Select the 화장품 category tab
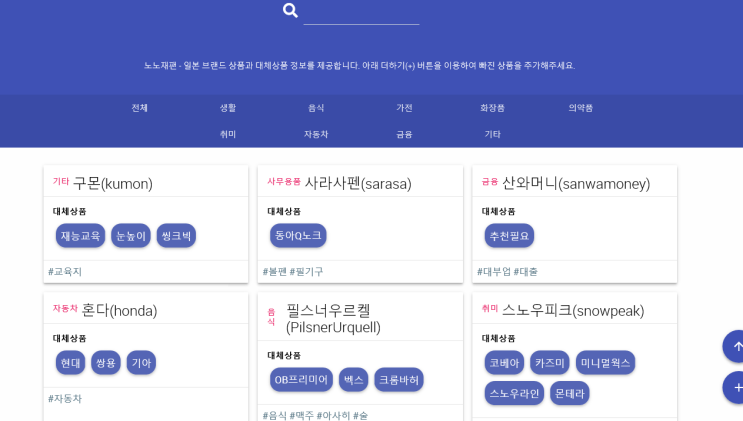The width and height of the screenshot is (743, 421). (492, 108)
